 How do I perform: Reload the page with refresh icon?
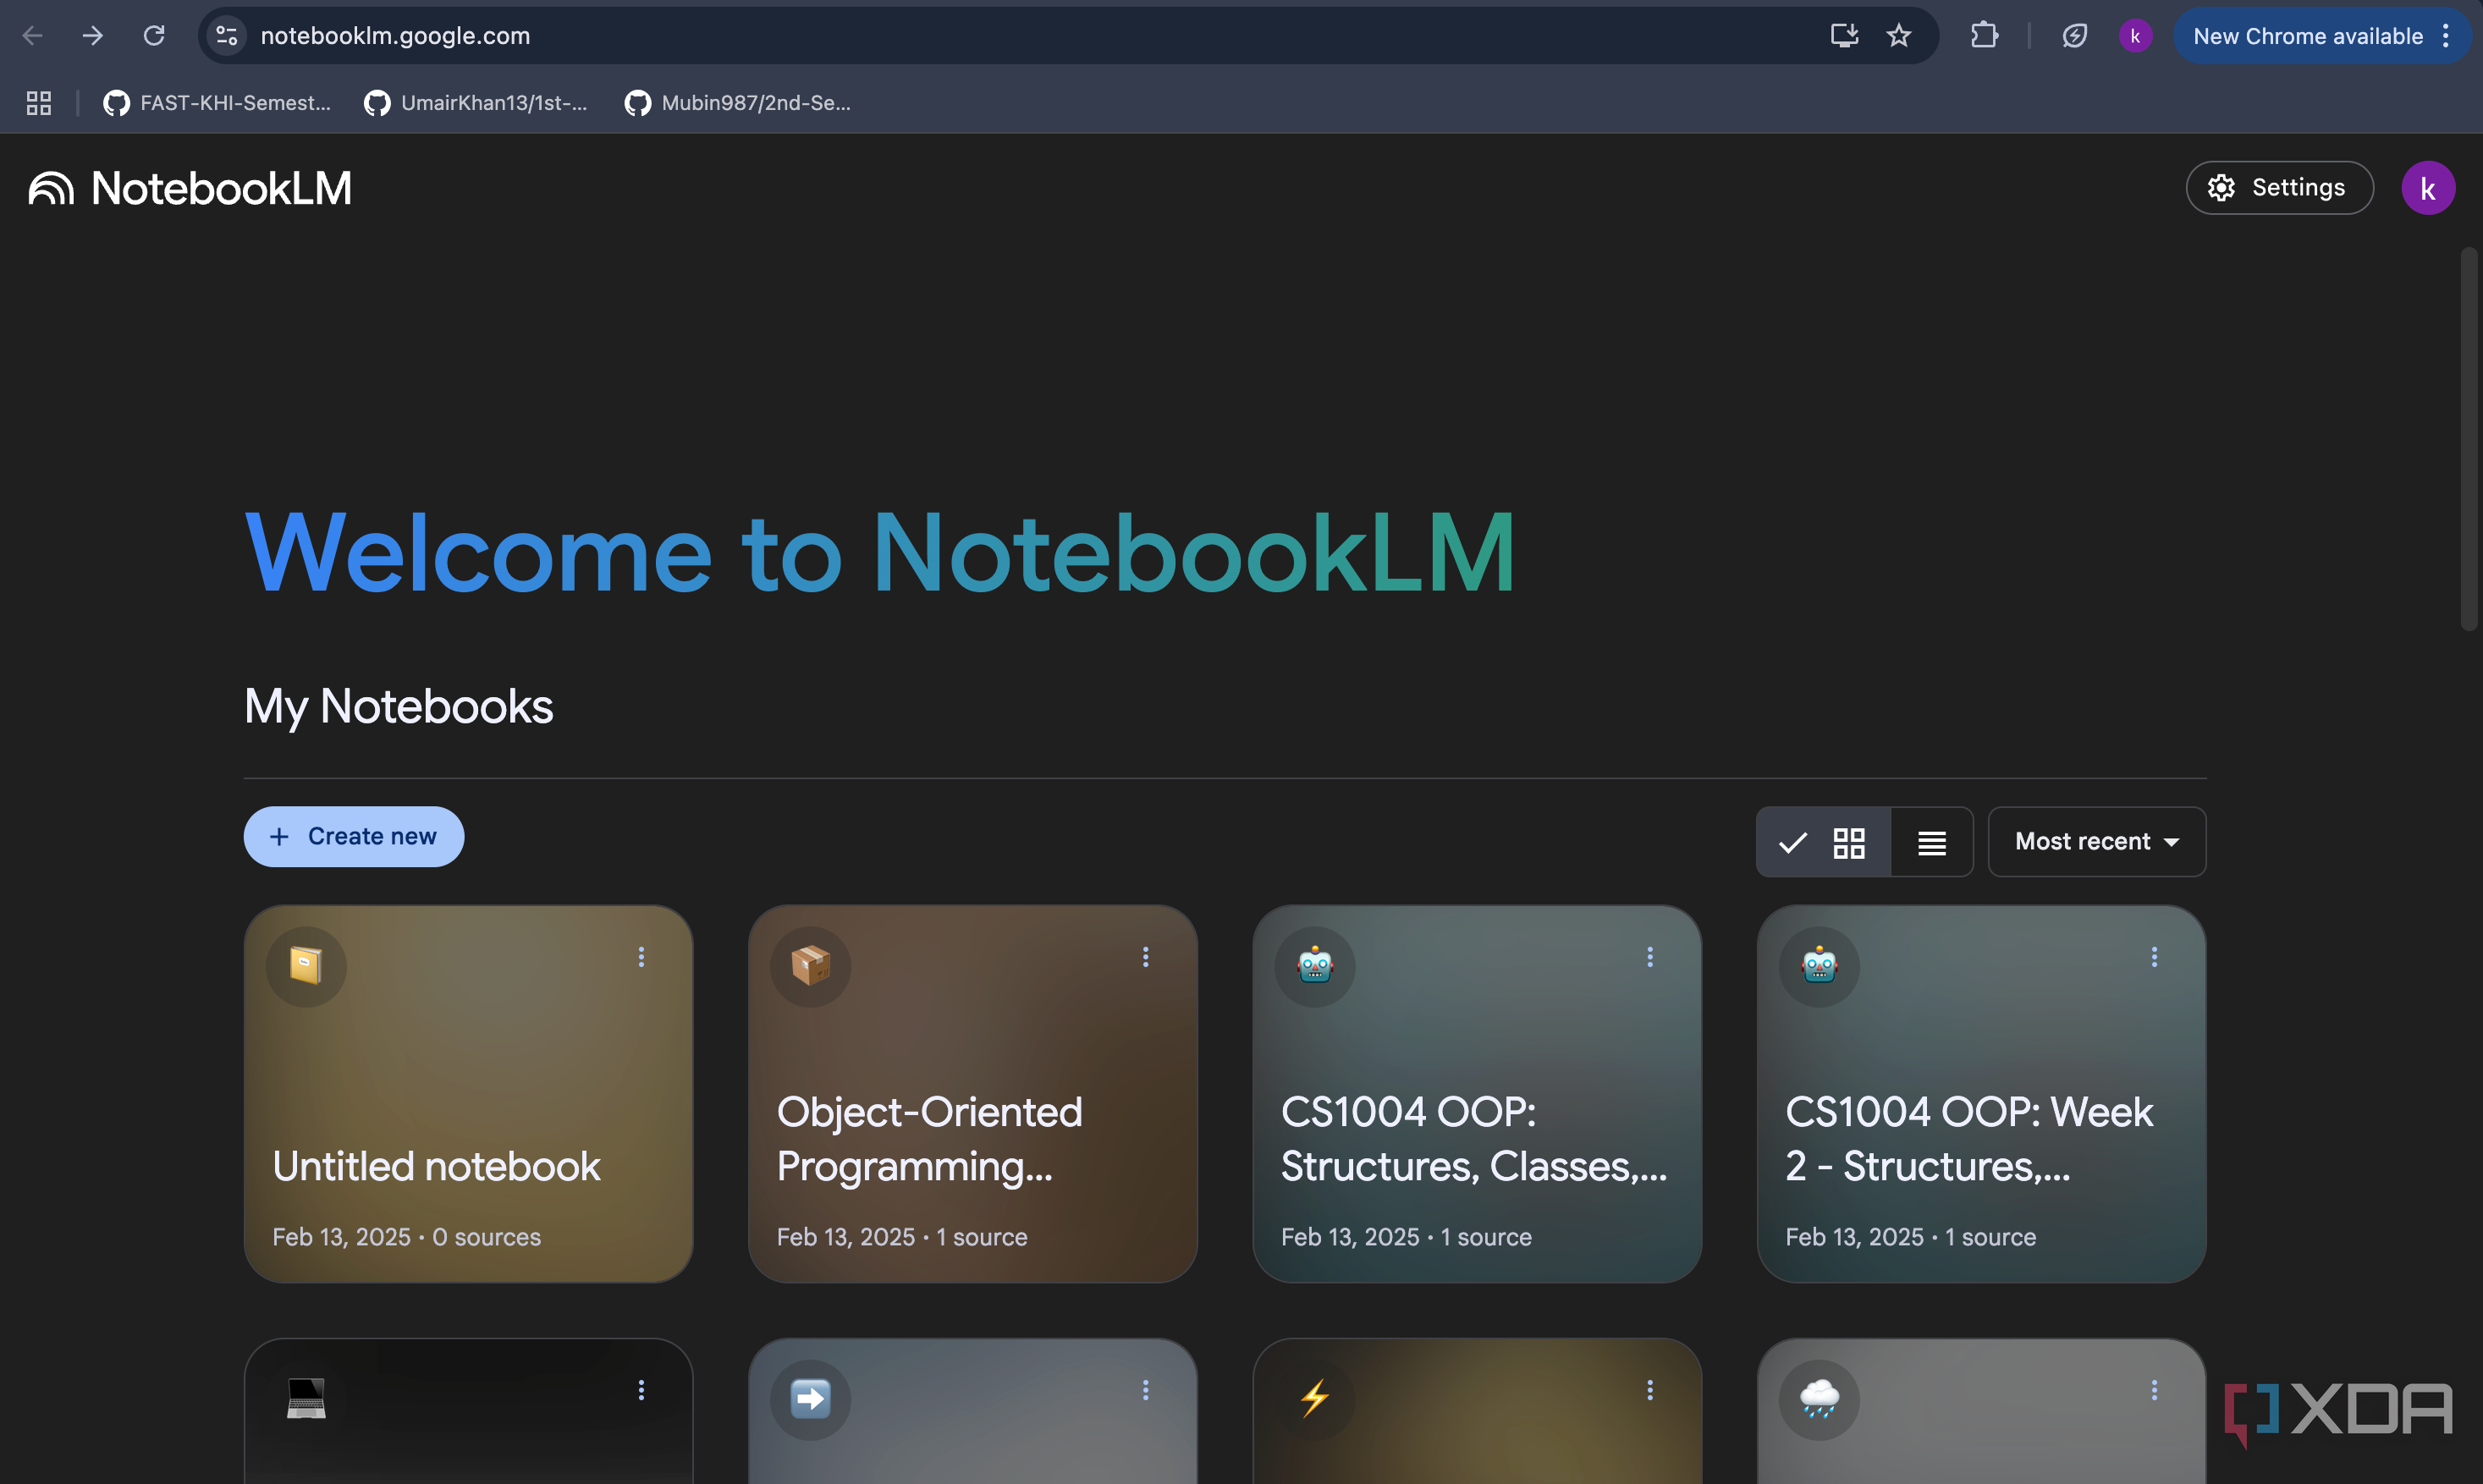(154, 36)
